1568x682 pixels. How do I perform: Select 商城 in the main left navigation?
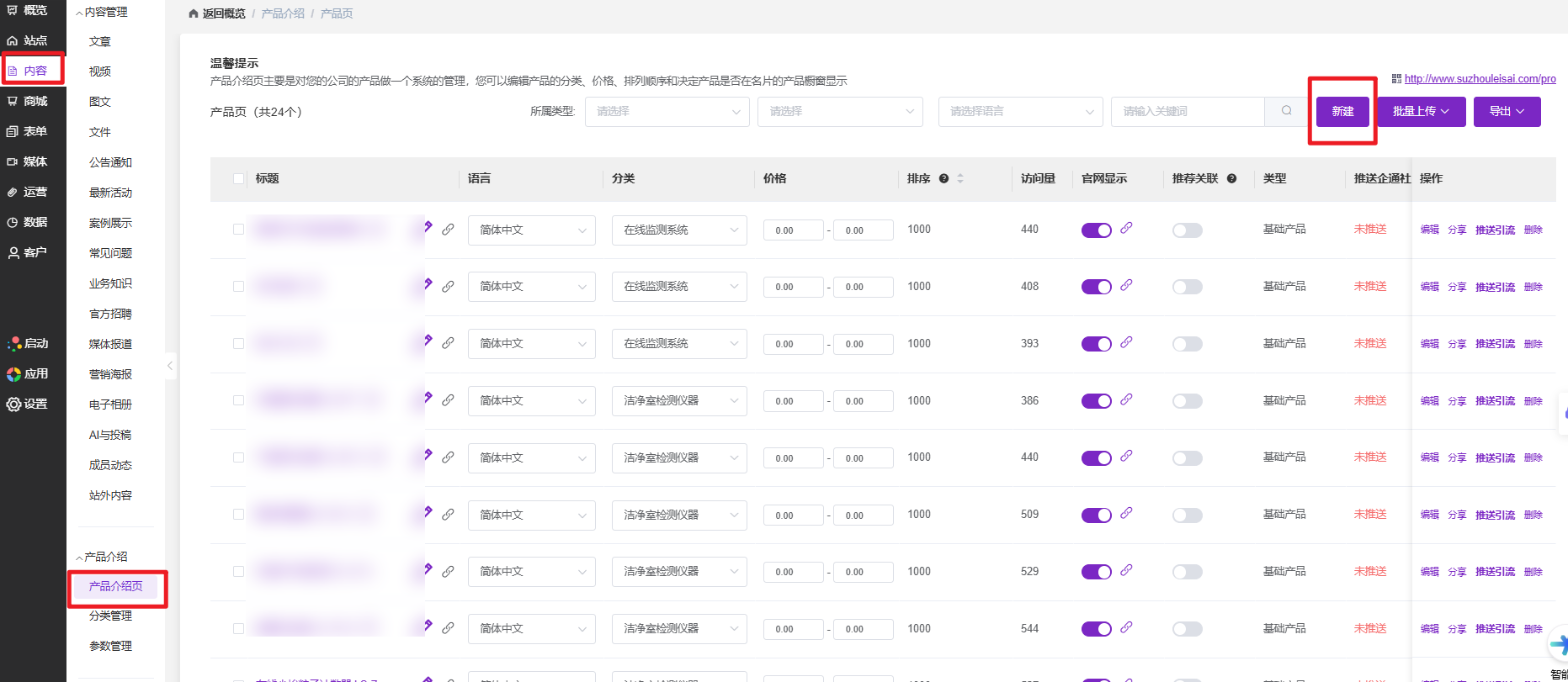coord(32,101)
